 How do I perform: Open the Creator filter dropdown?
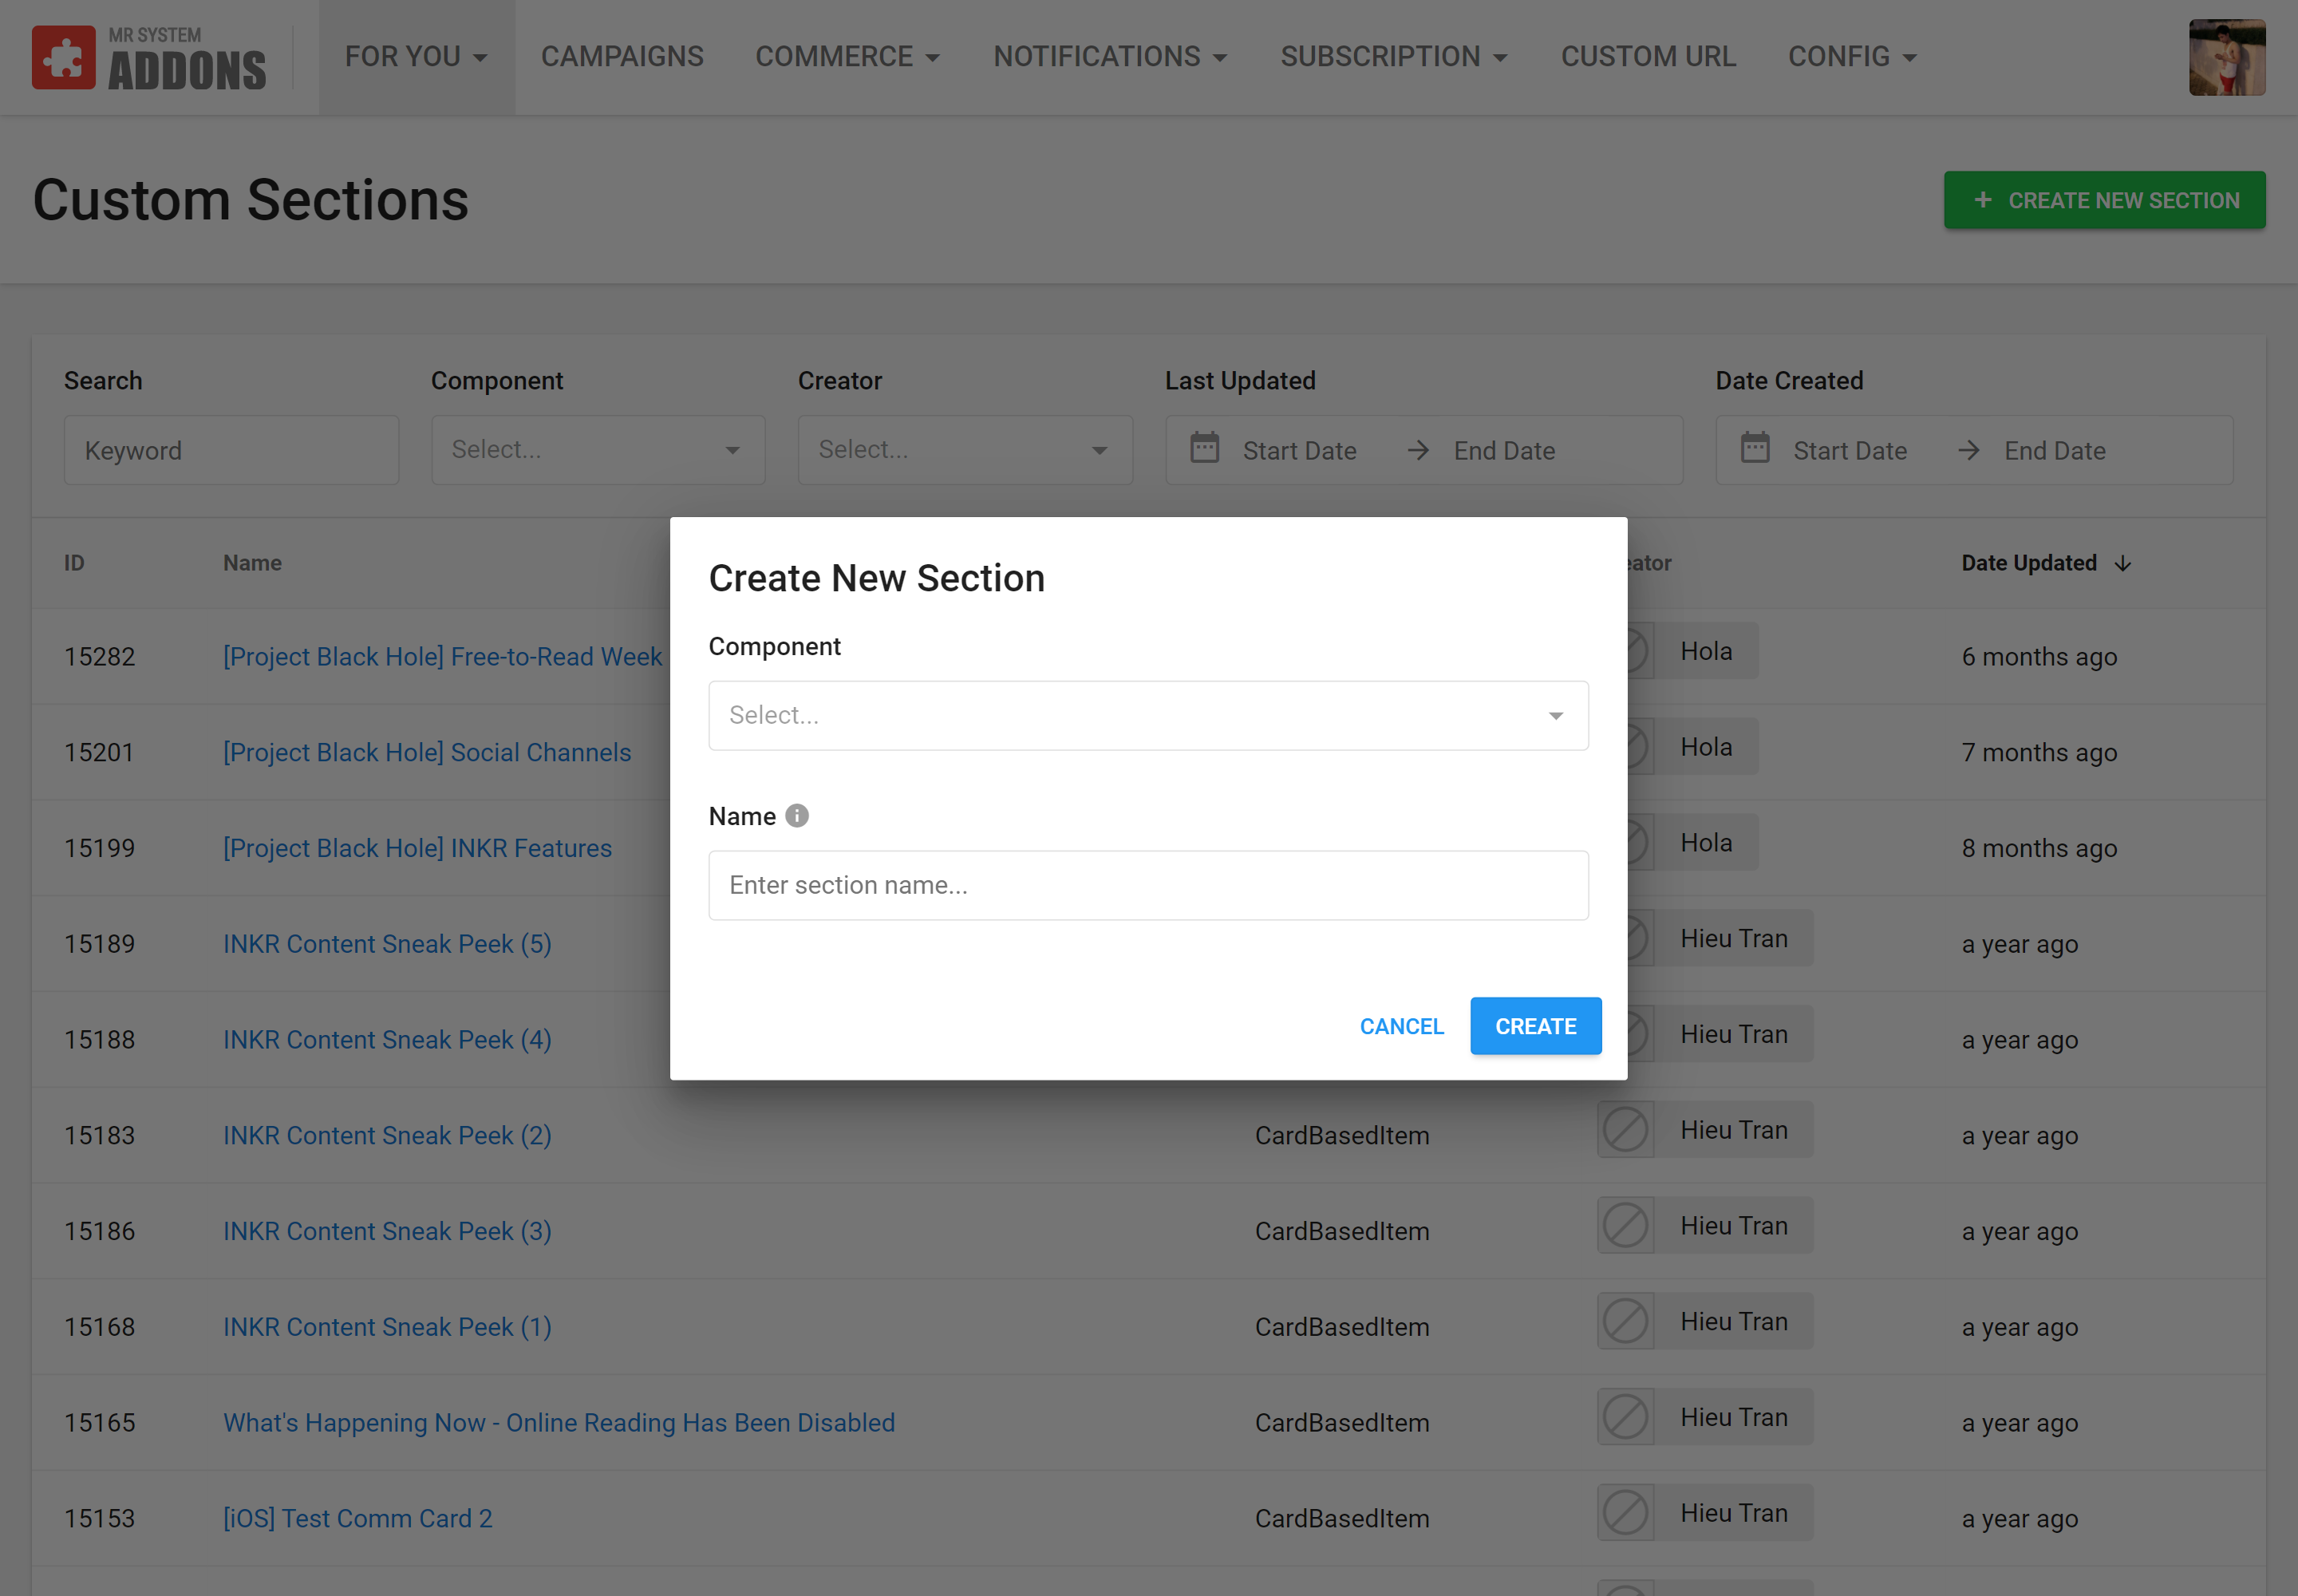(x=964, y=450)
